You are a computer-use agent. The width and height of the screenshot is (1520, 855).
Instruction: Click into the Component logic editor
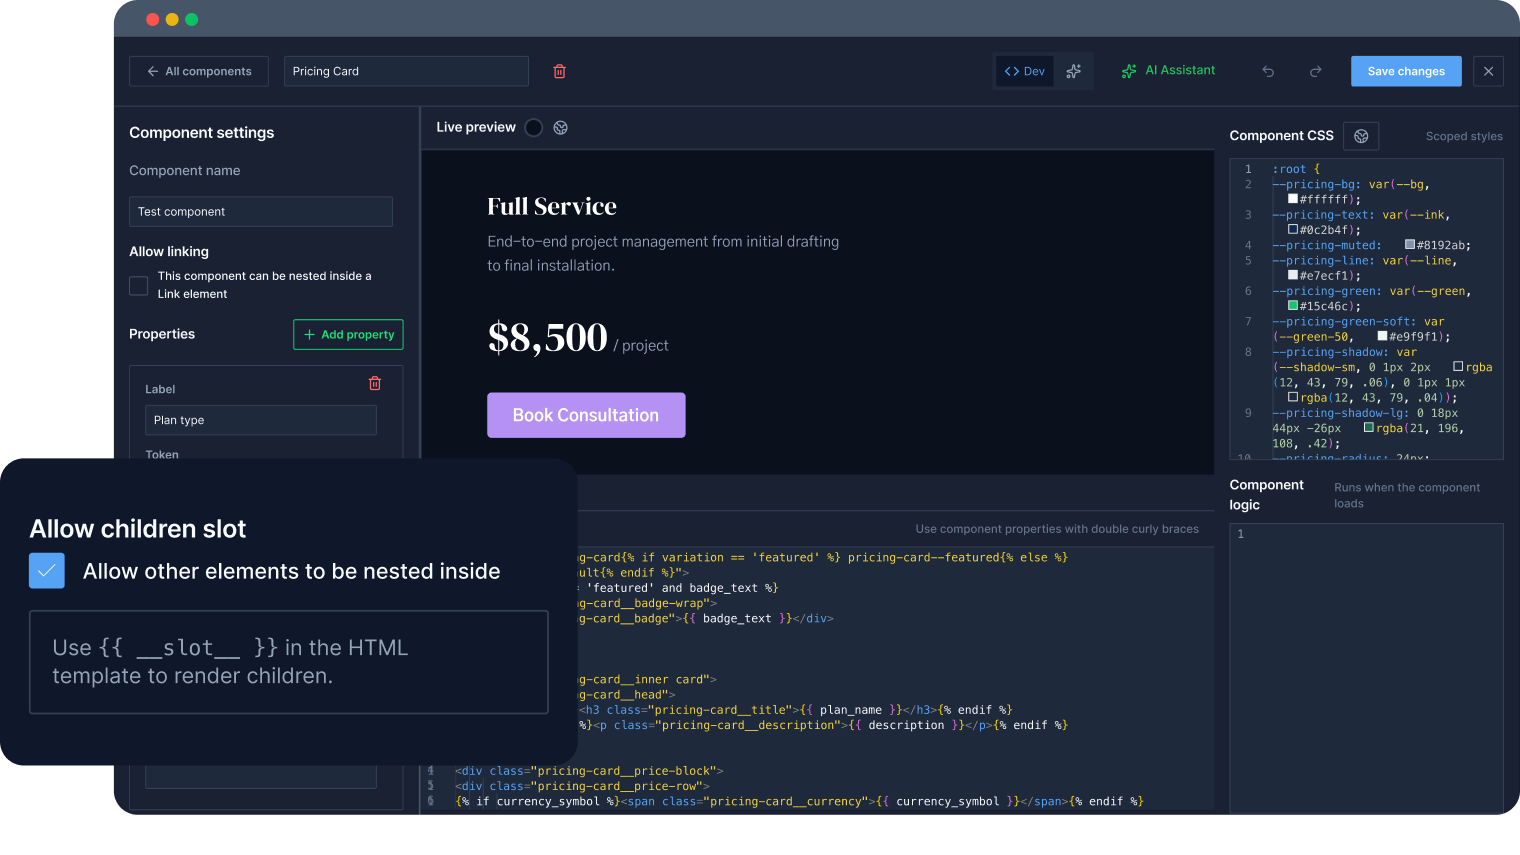pyautogui.click(x=1366, y=668)
